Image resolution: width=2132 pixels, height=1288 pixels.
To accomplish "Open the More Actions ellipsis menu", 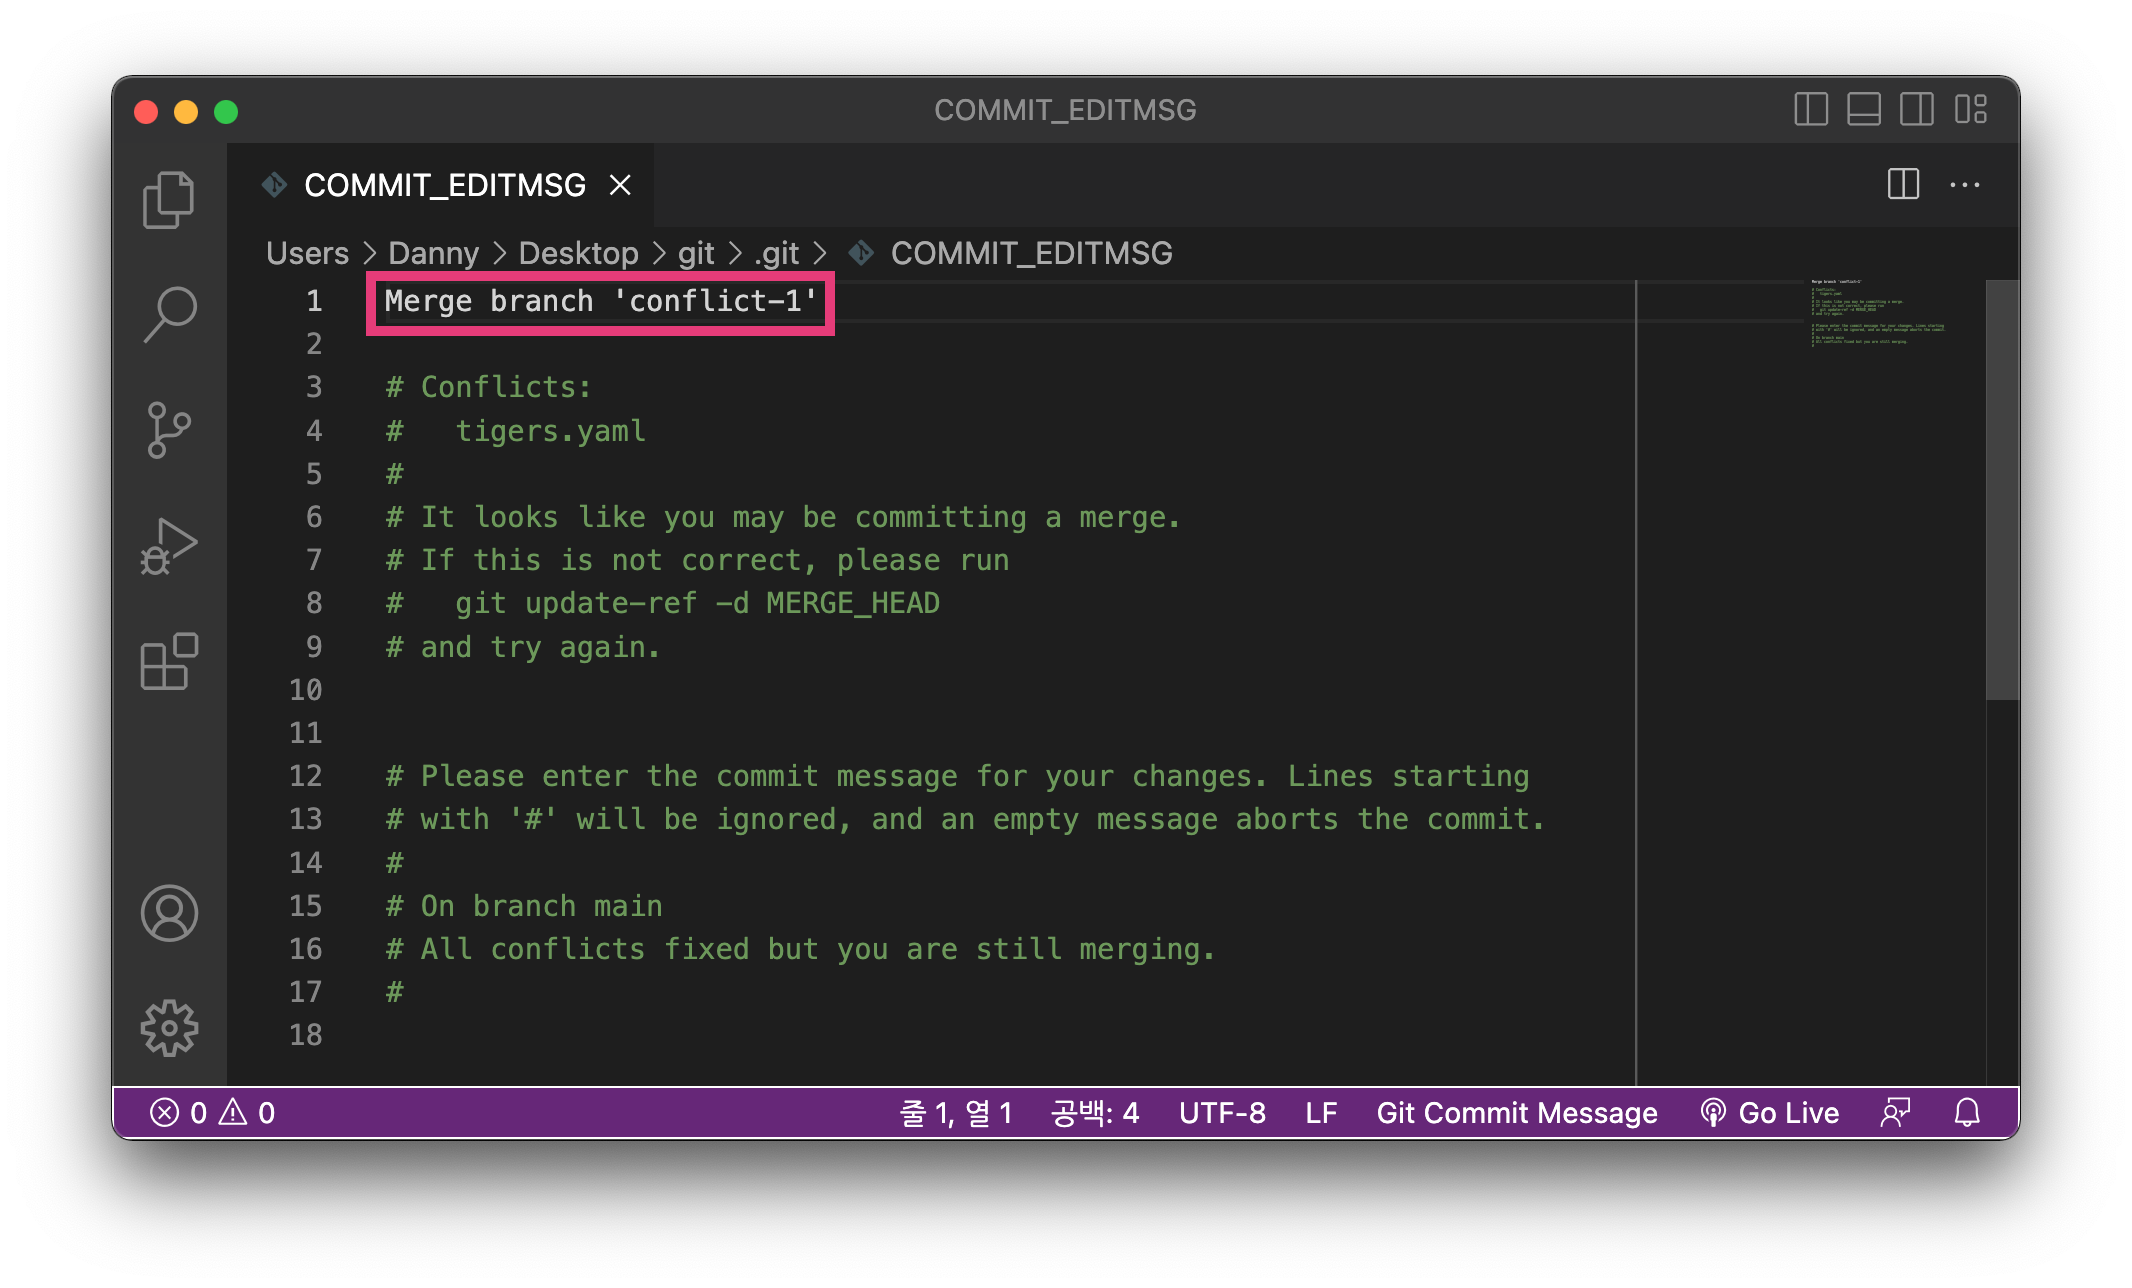I will 1965,185.
